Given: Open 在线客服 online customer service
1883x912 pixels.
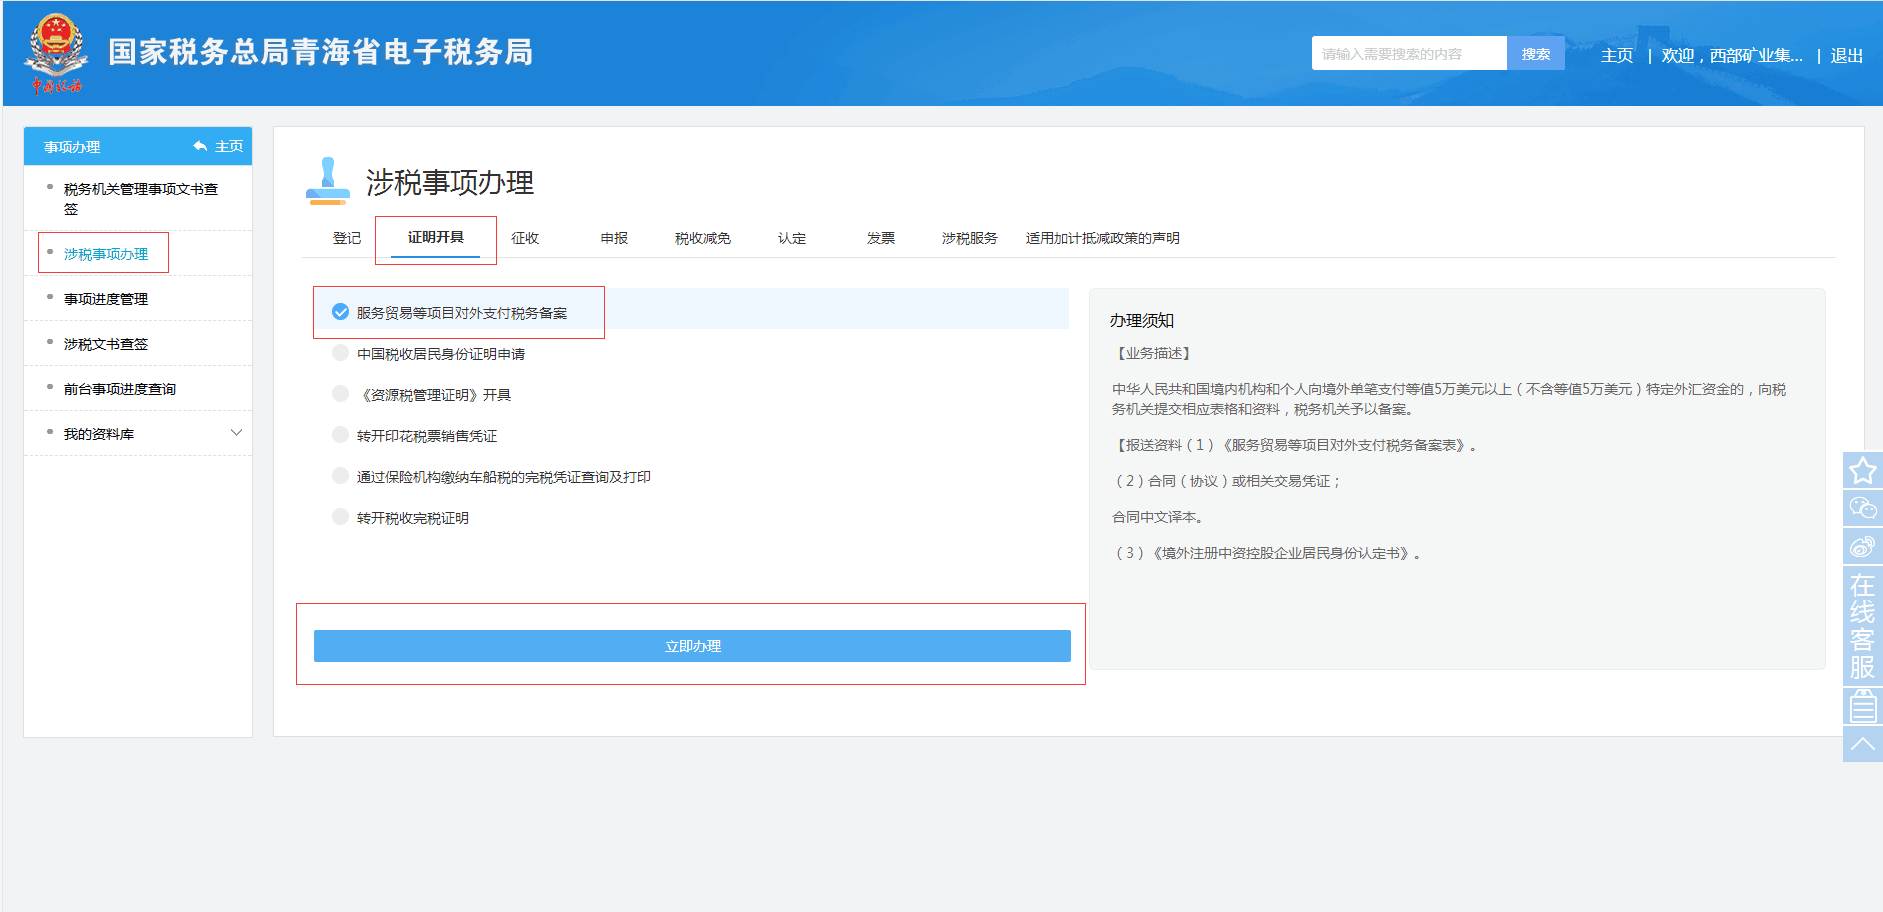Looking at the screenshot, I should [x=1862, y=626].
